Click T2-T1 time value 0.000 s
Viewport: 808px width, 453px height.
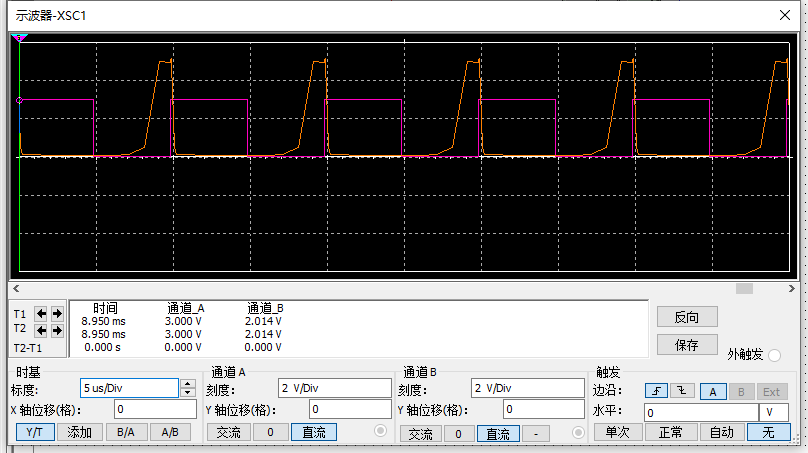102,347
